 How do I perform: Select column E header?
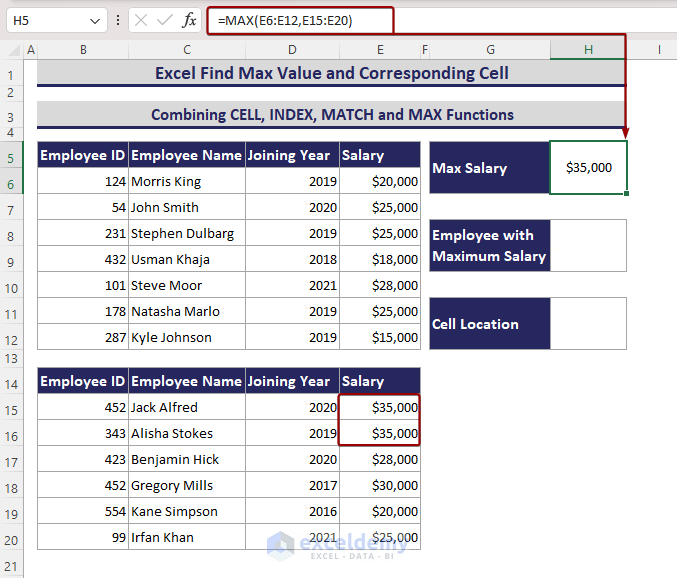pos(379,49)
